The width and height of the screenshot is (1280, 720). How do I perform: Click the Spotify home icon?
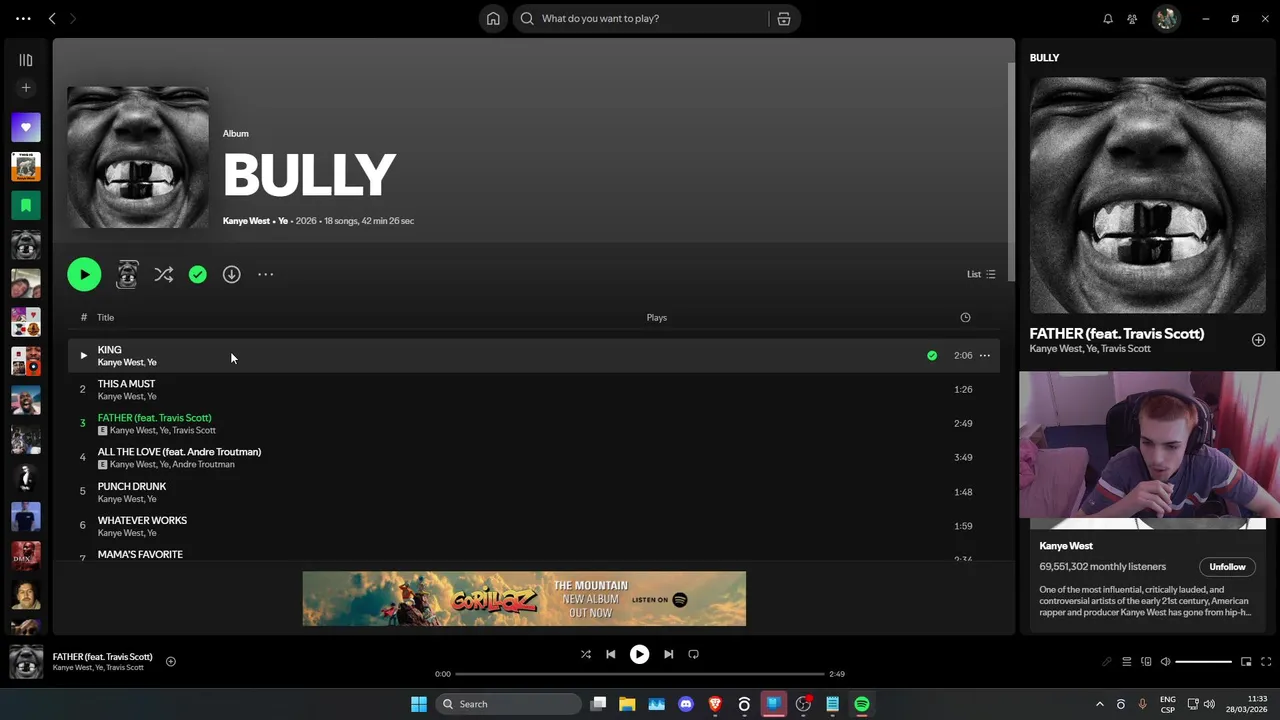[493, 18]
